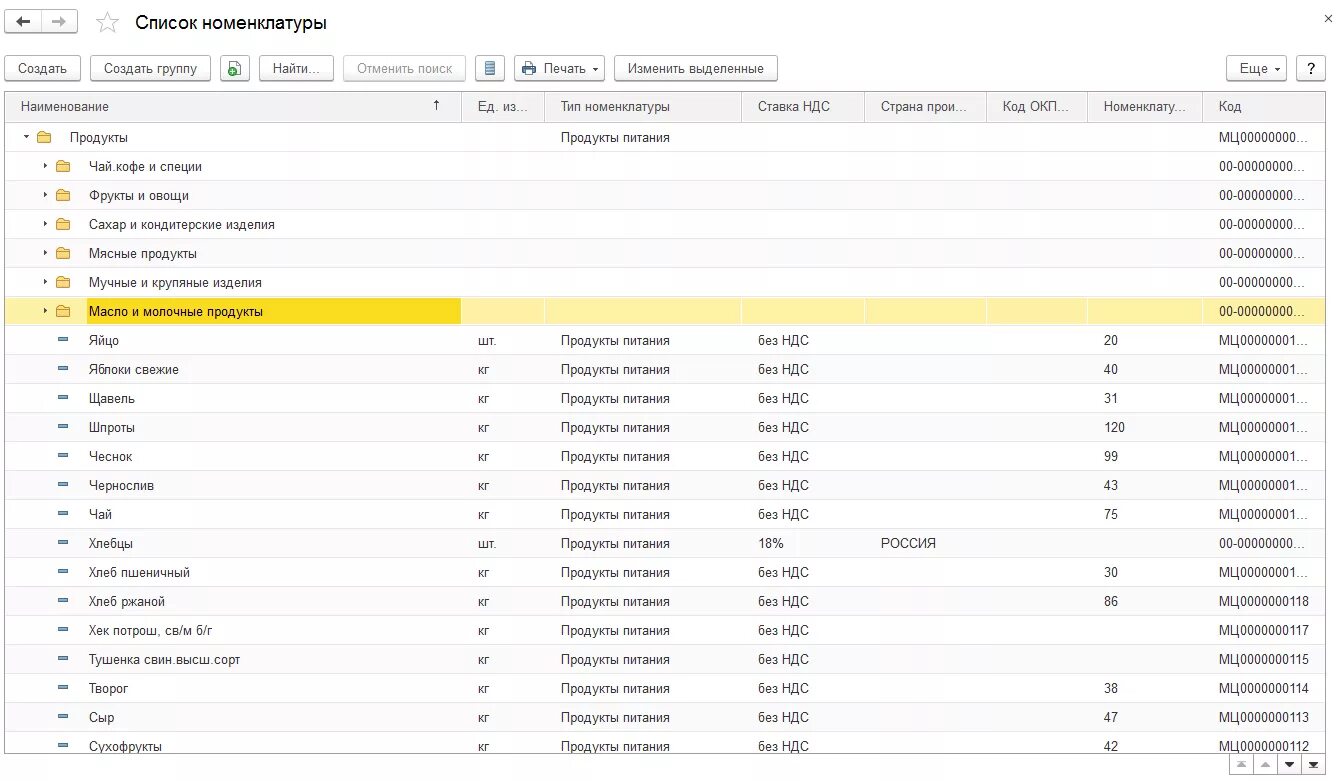Click item icon next to Хлебцы

coord(63,543)
